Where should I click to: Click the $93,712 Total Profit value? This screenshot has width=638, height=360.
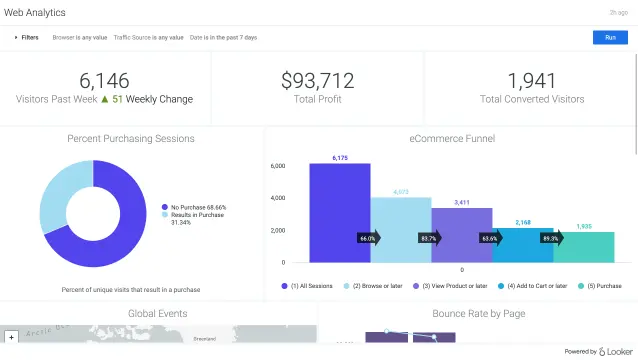(318, 81)
